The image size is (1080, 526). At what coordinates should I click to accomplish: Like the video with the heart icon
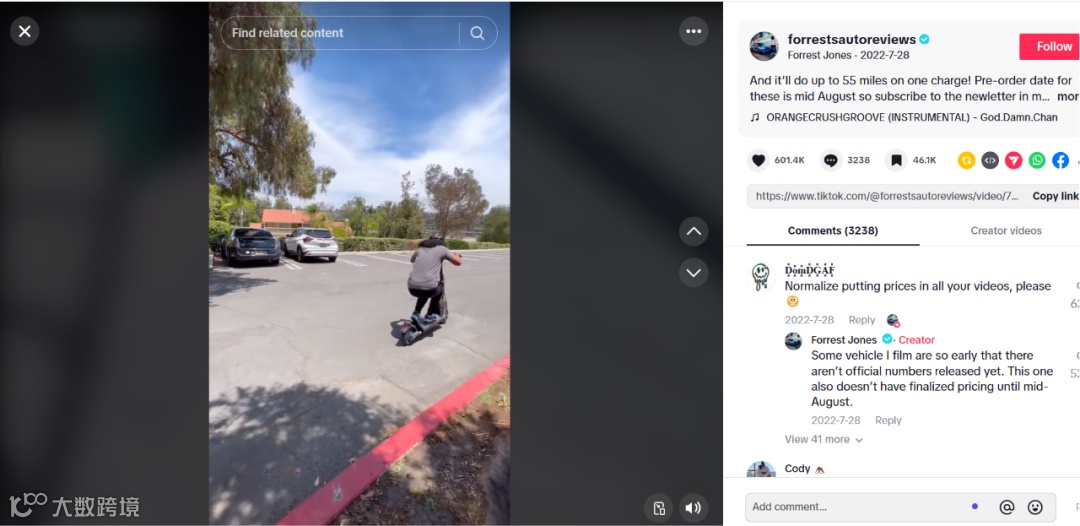pyautogui.click(x=758, y=160)
